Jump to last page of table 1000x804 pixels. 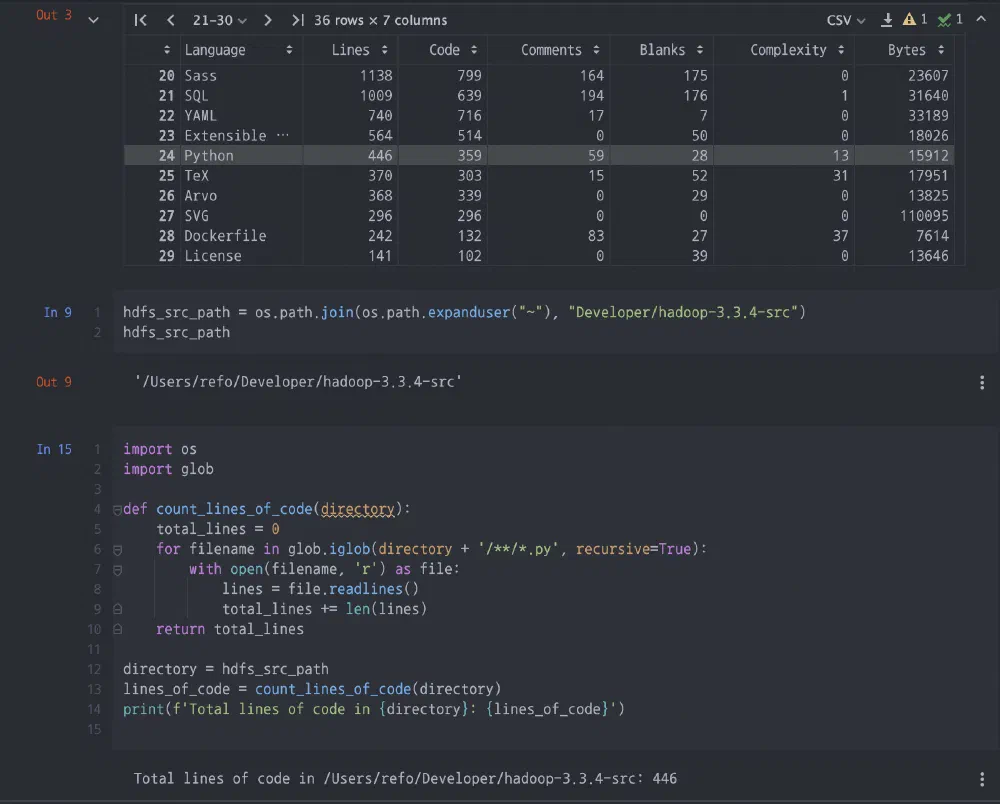click(297, 20)
